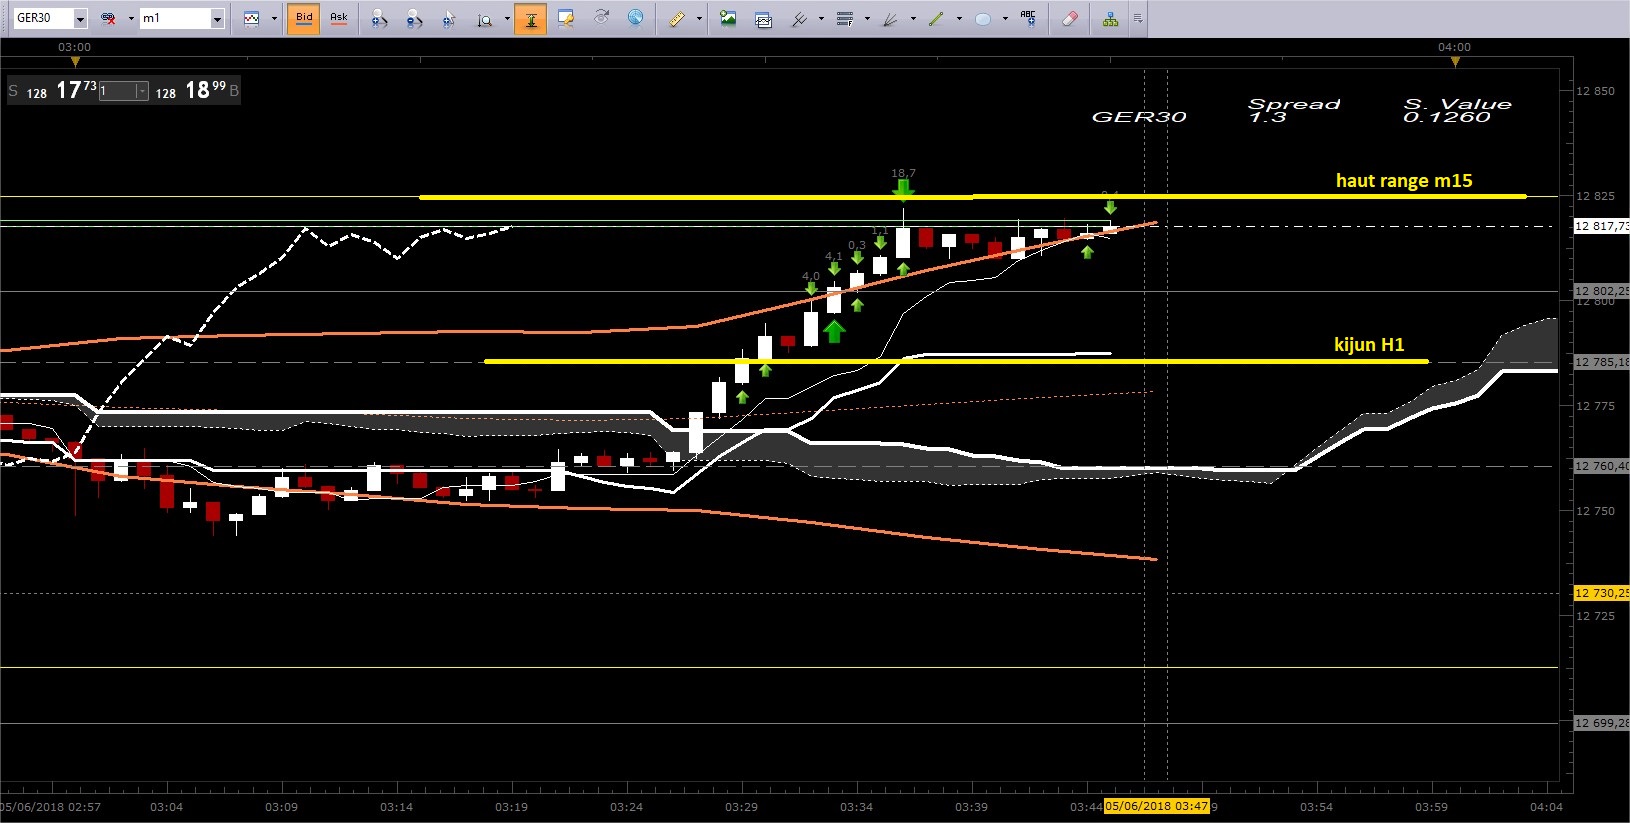Open the ellipse shape tool dropdown arrow
Screen dimensions: 1630x823
coord(1005,18)
